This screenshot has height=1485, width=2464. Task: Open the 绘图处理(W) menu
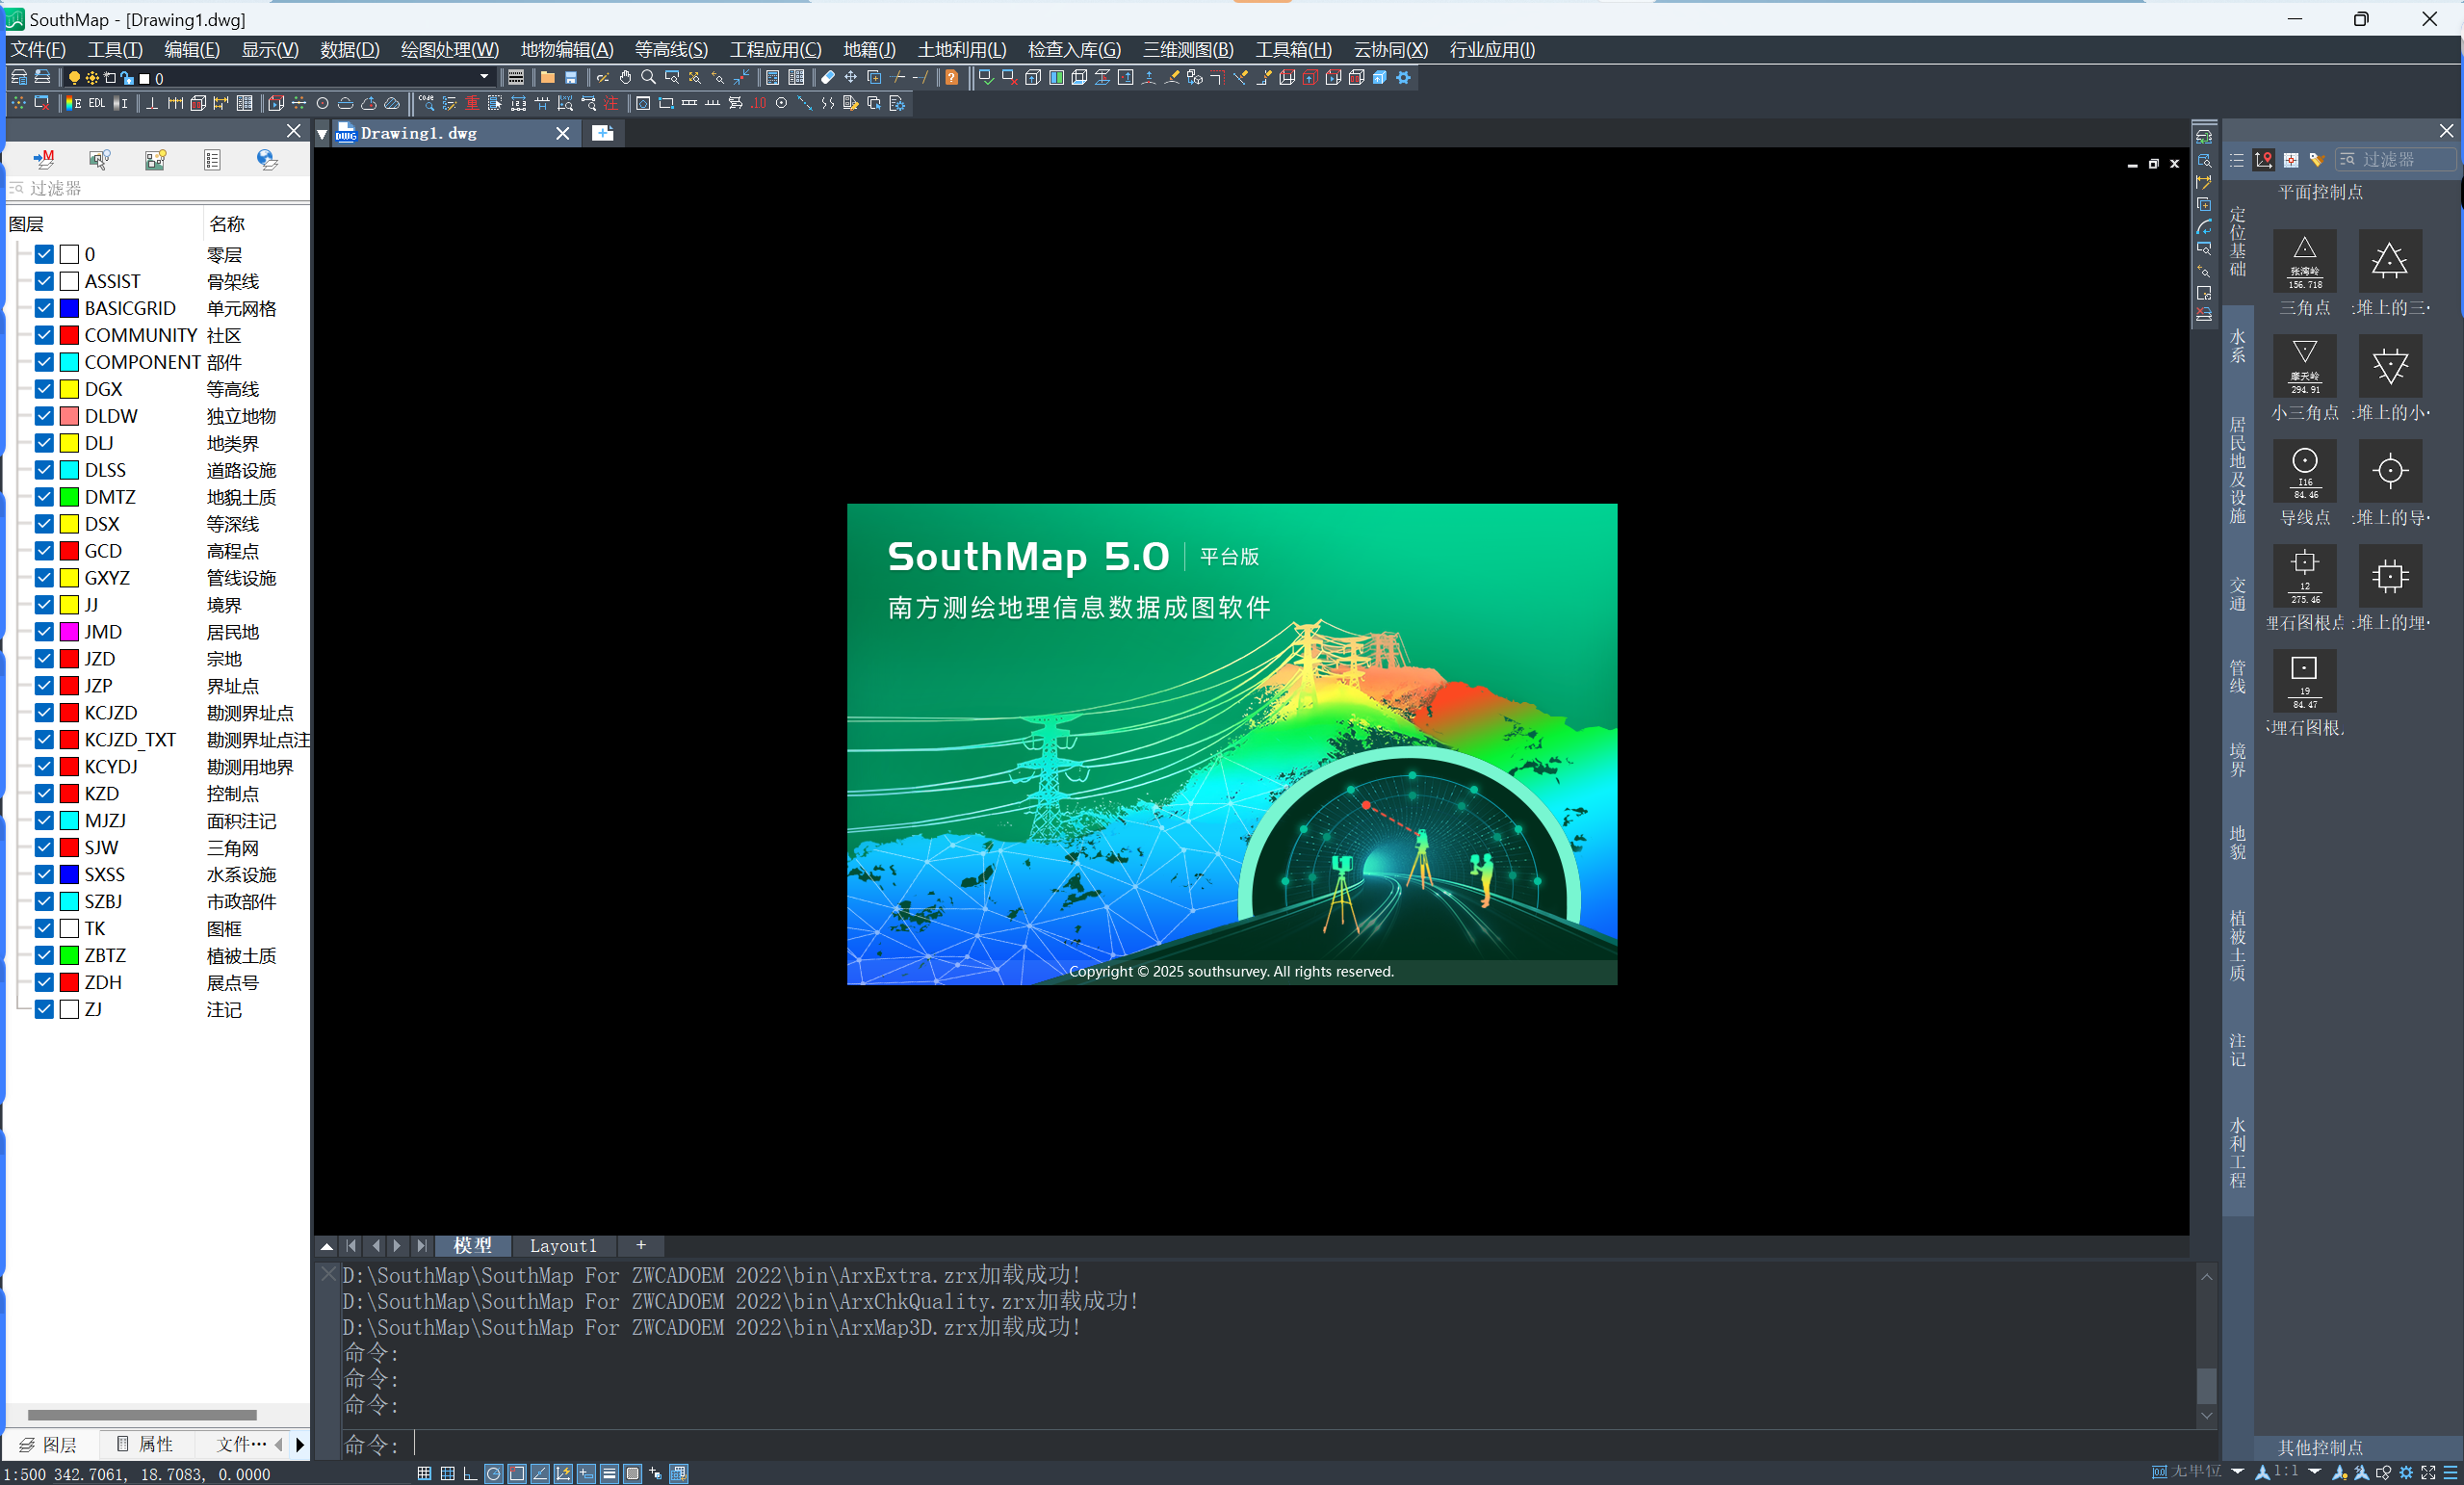click(449, 50)
